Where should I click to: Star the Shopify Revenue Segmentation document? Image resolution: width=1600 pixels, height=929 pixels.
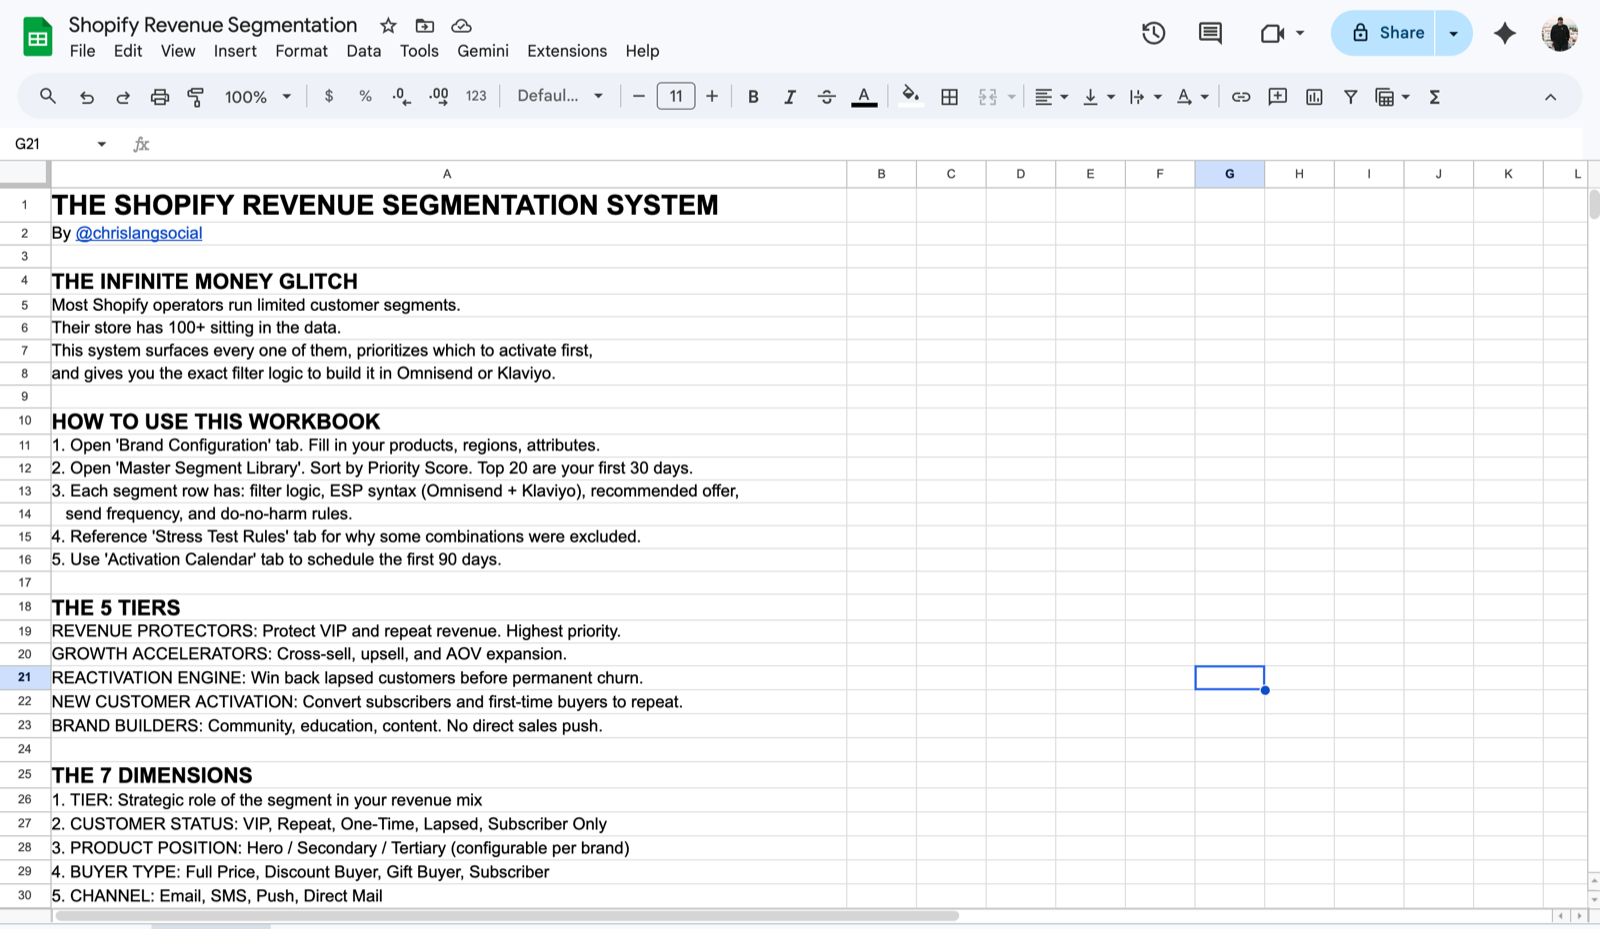389,25
